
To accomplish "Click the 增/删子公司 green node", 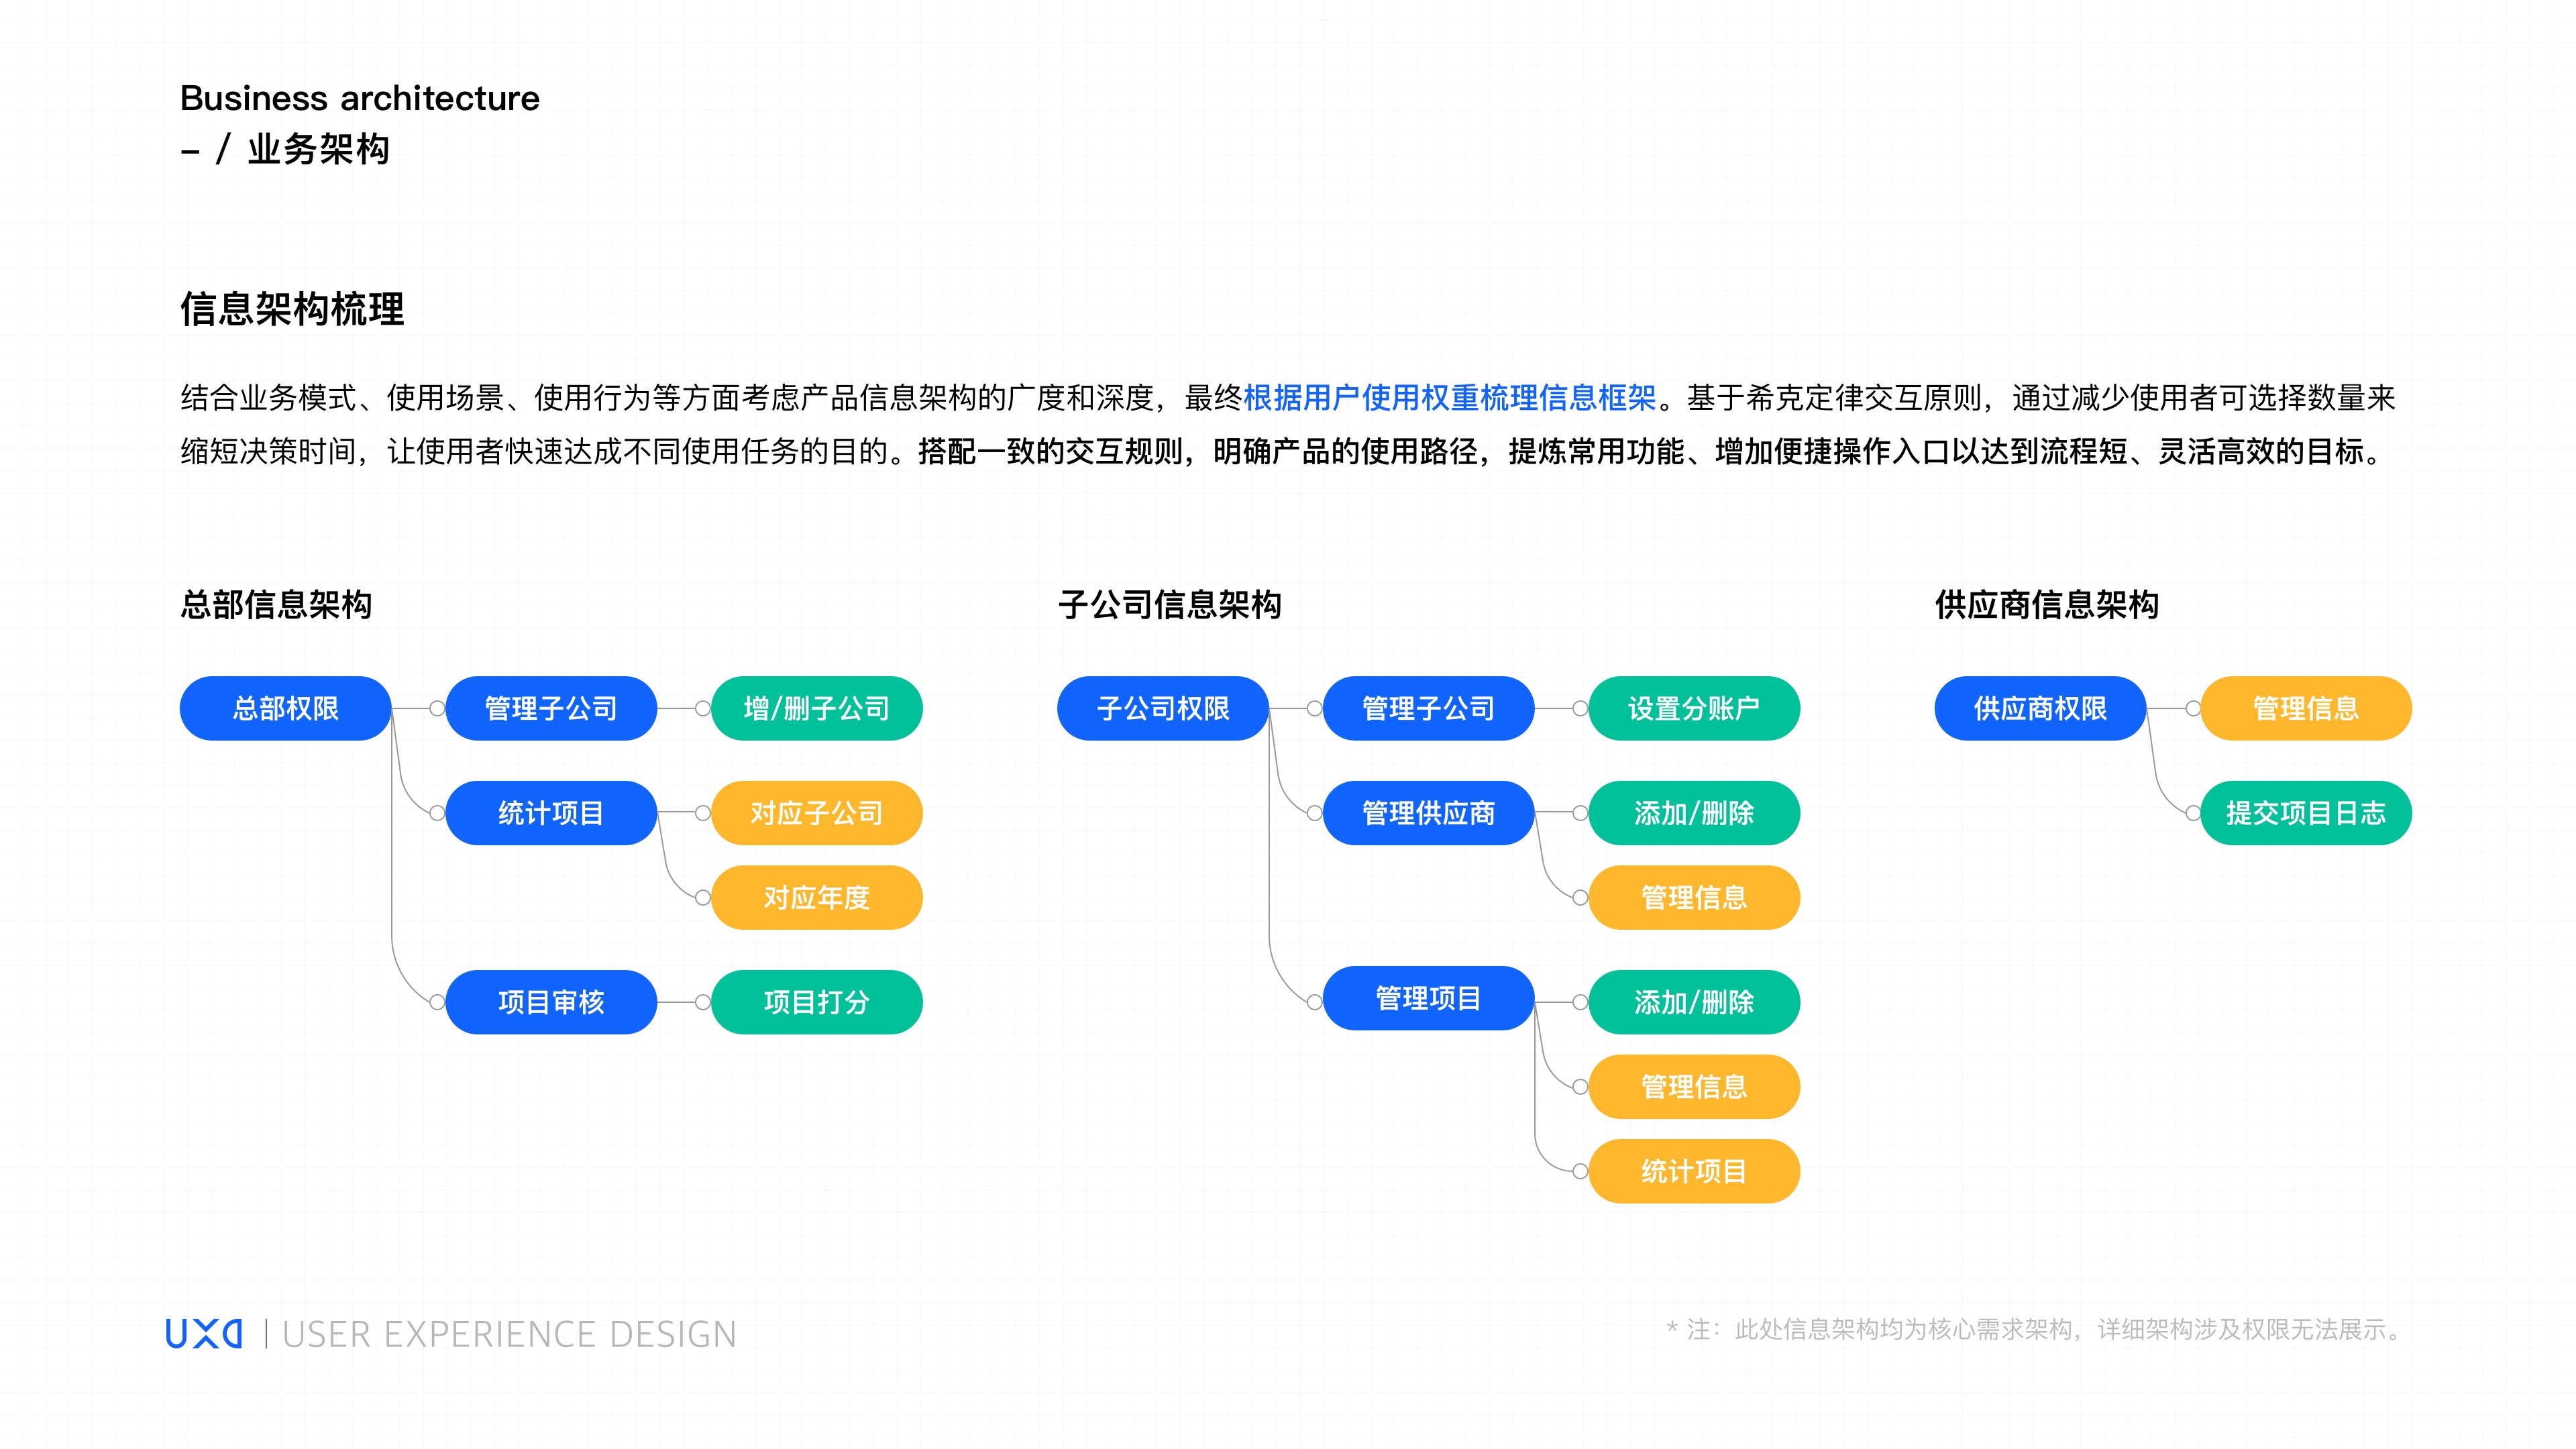I will coord(816,708).
